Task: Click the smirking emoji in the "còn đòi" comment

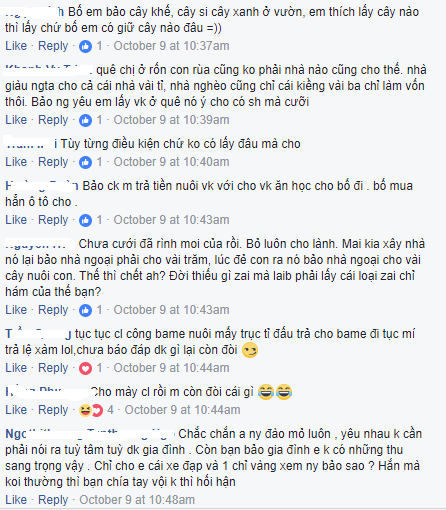Action: (x=250, y=350)
